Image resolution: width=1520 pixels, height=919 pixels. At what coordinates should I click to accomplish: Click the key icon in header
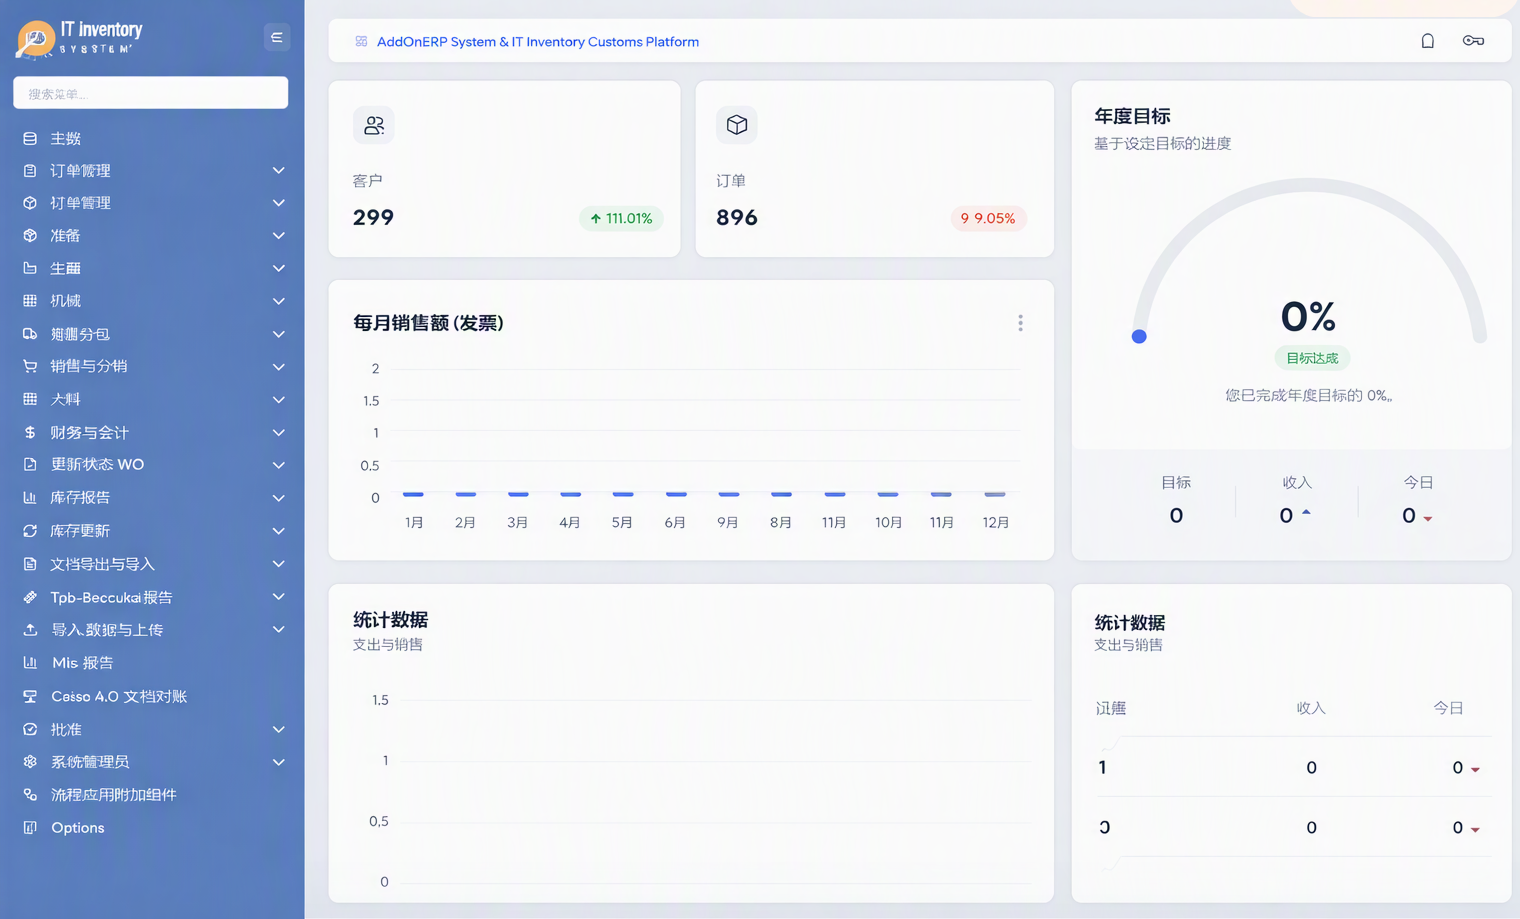1473,41
